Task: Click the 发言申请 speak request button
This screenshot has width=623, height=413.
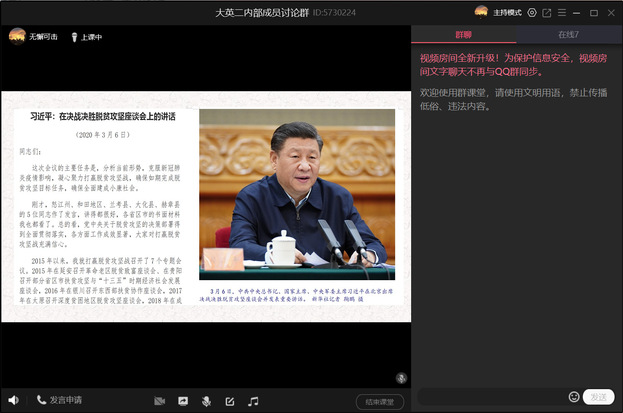Action: pyautogui.click(x=59, y=400)
